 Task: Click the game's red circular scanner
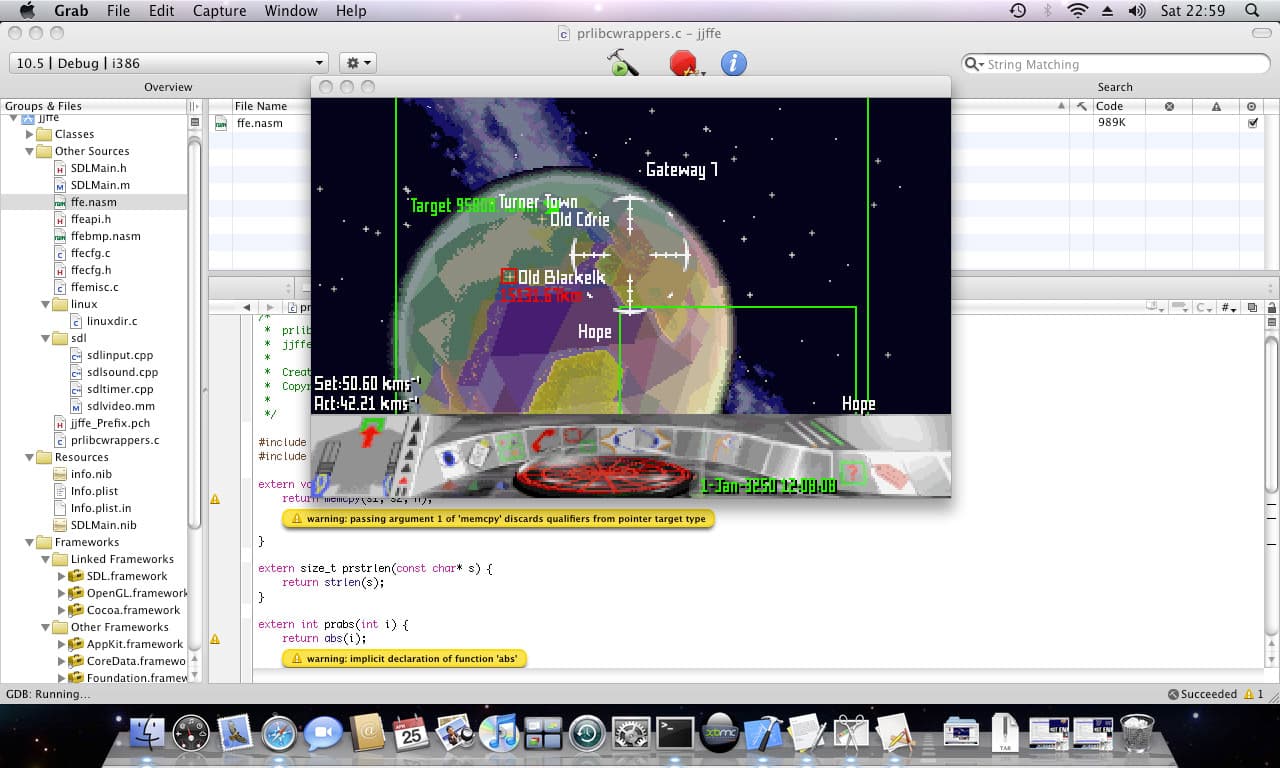pos(602,475)
